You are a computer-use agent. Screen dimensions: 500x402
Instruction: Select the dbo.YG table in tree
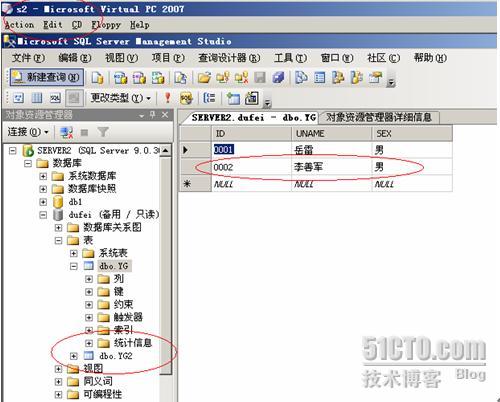click(114, 266)
